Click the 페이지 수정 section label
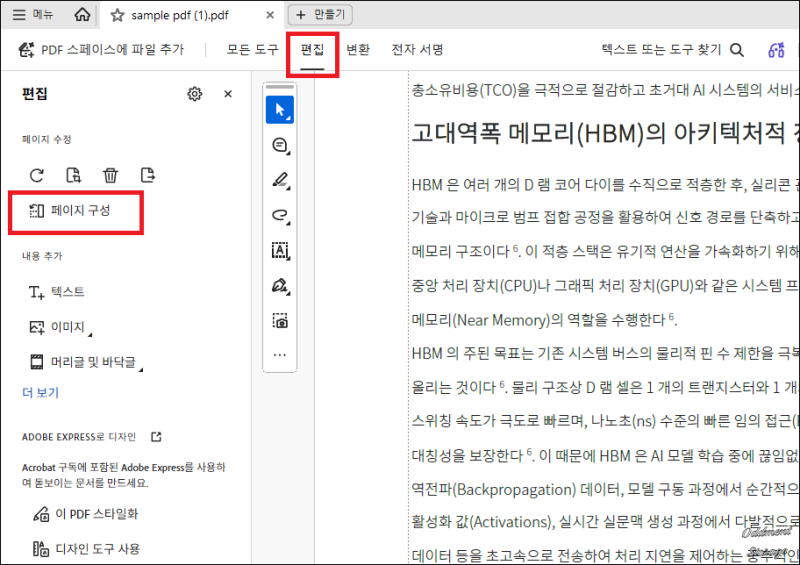This screenshot has height=565, width=800. [47, 139]
